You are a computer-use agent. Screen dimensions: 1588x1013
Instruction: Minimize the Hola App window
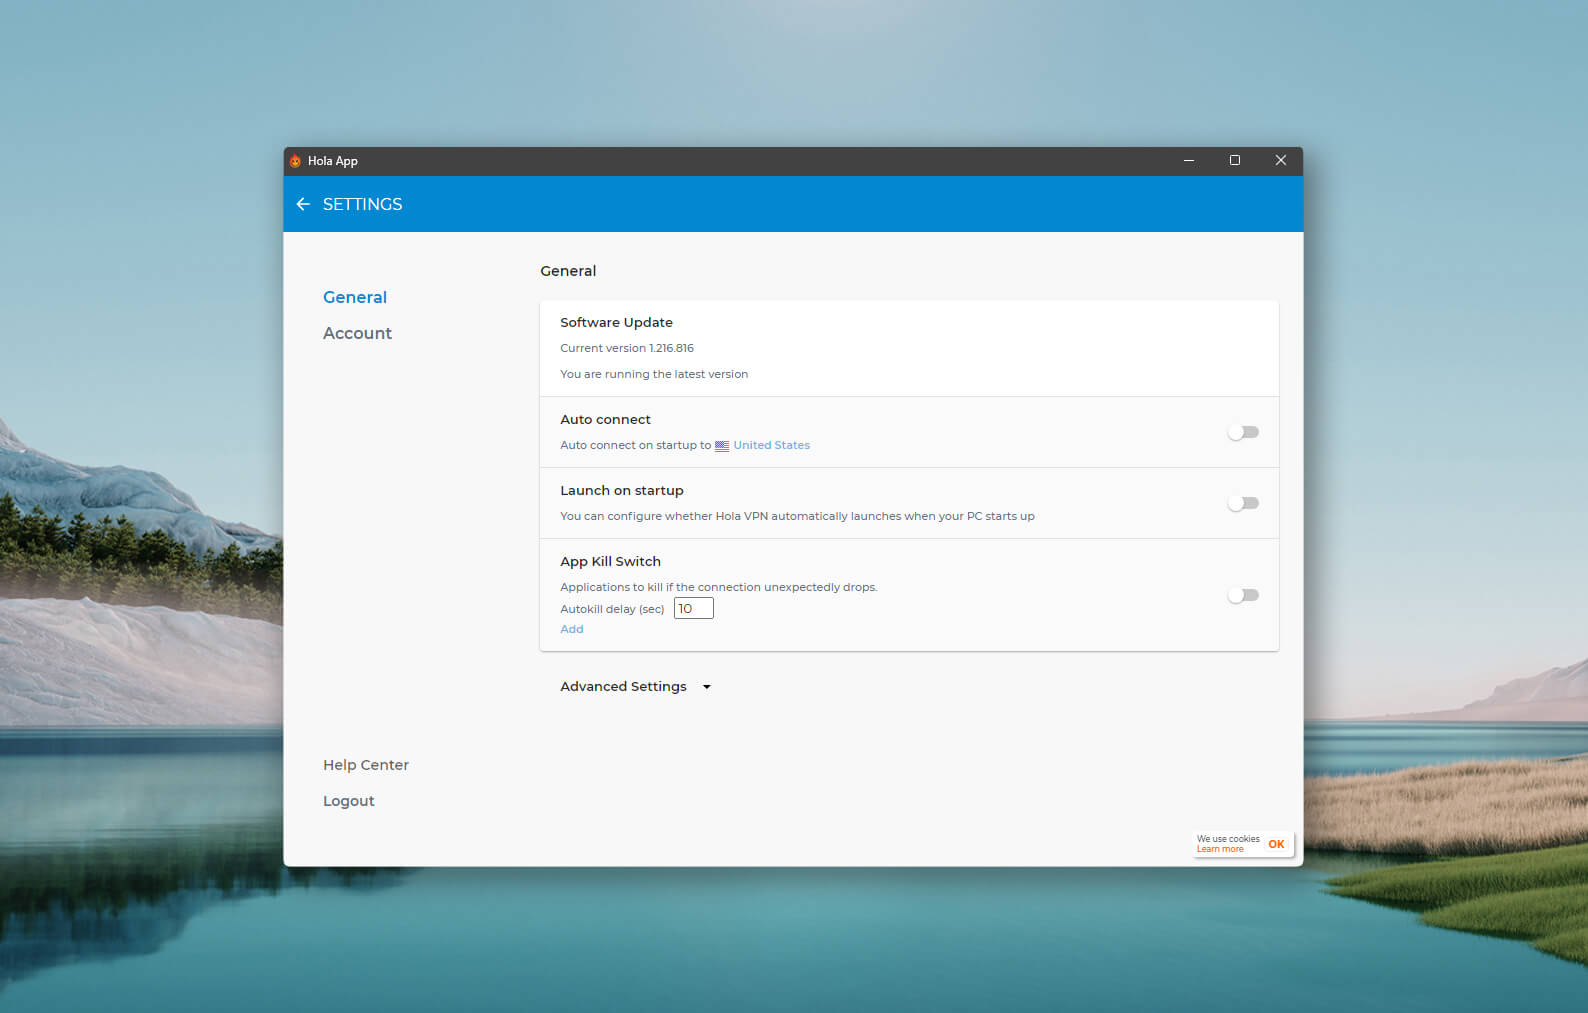[1189, 161]
